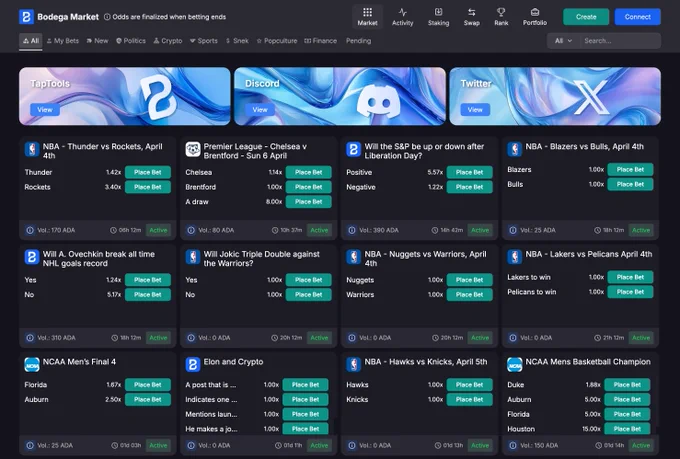Open the Swap arrows icon

tap(471, 12)
